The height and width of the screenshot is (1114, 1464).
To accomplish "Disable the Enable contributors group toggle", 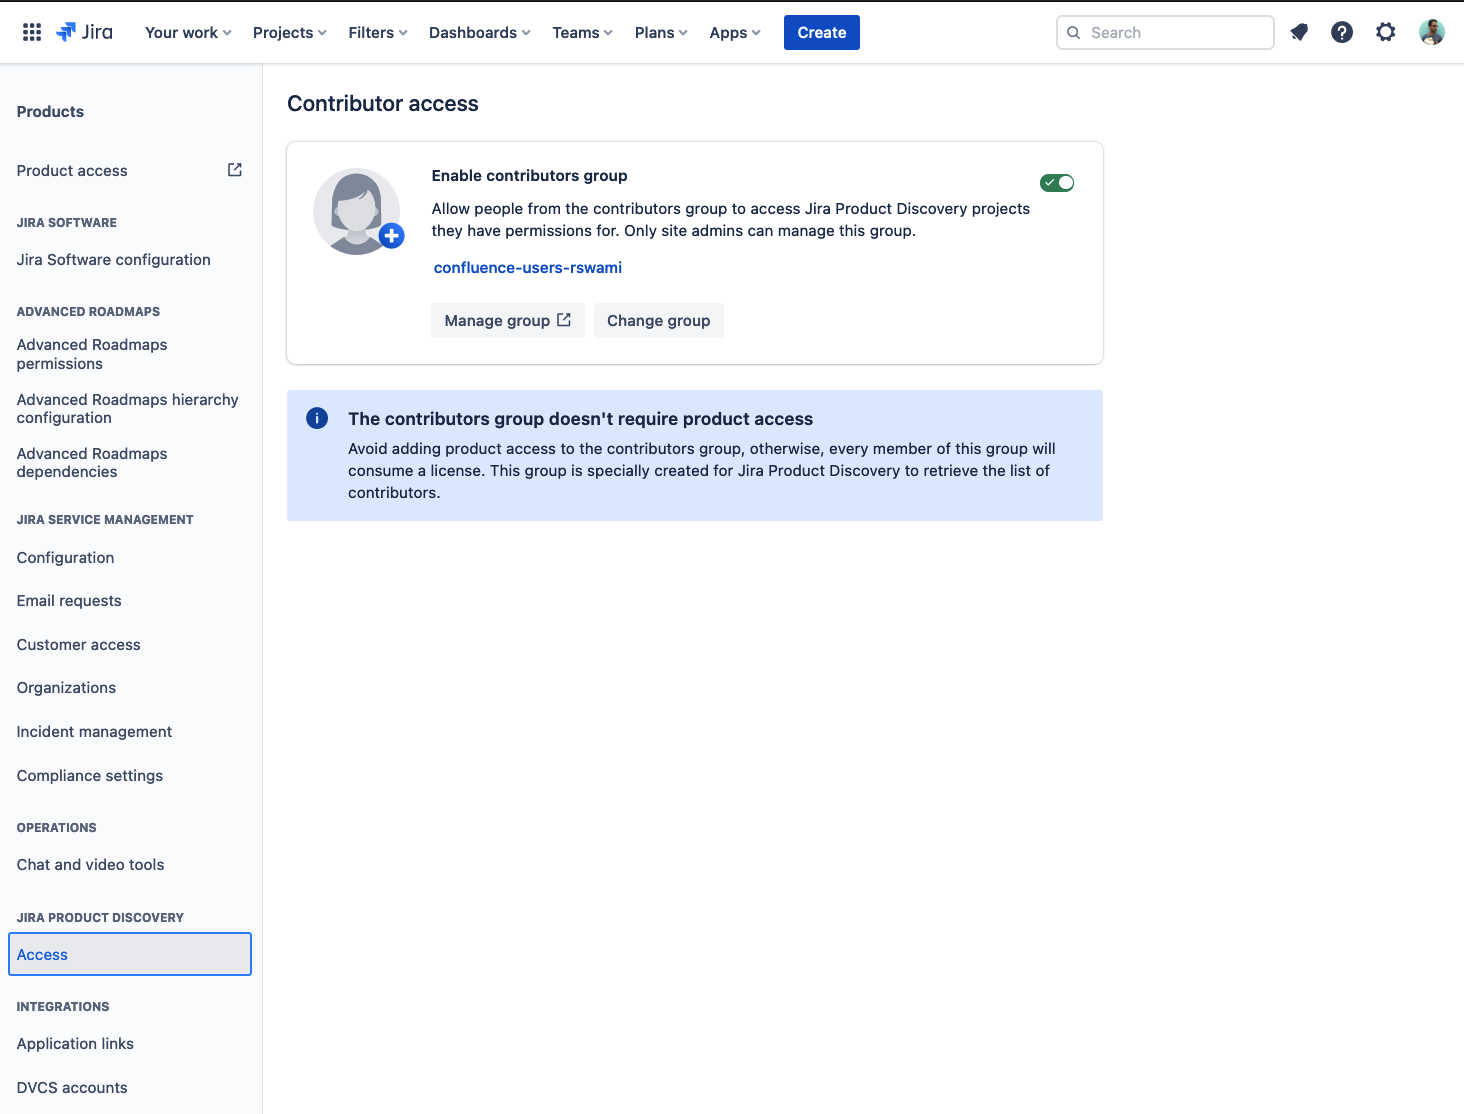I will [1057, 182].
